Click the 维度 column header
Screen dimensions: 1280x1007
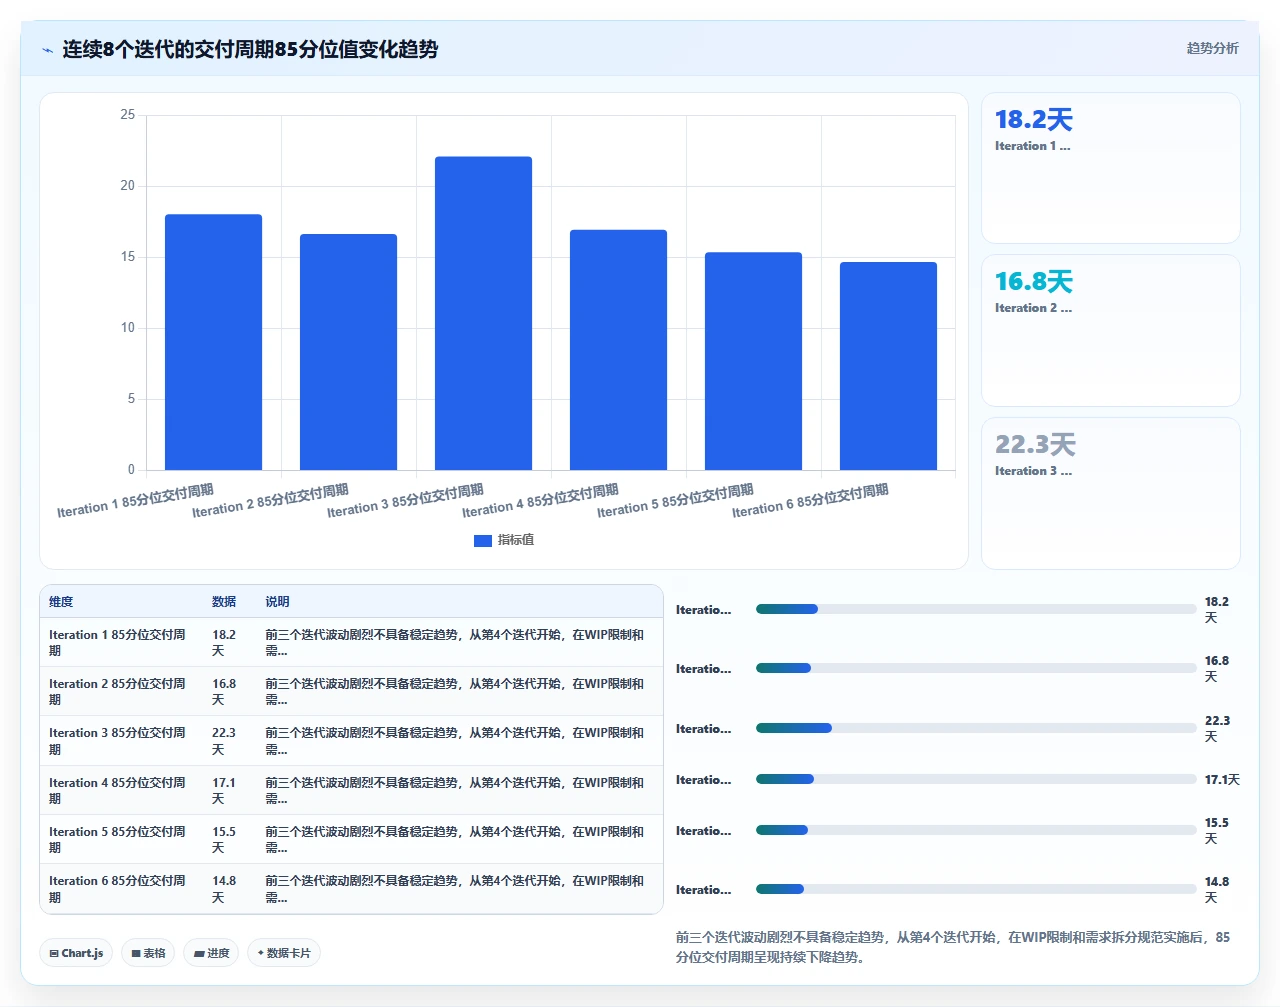tap(61, 602)
